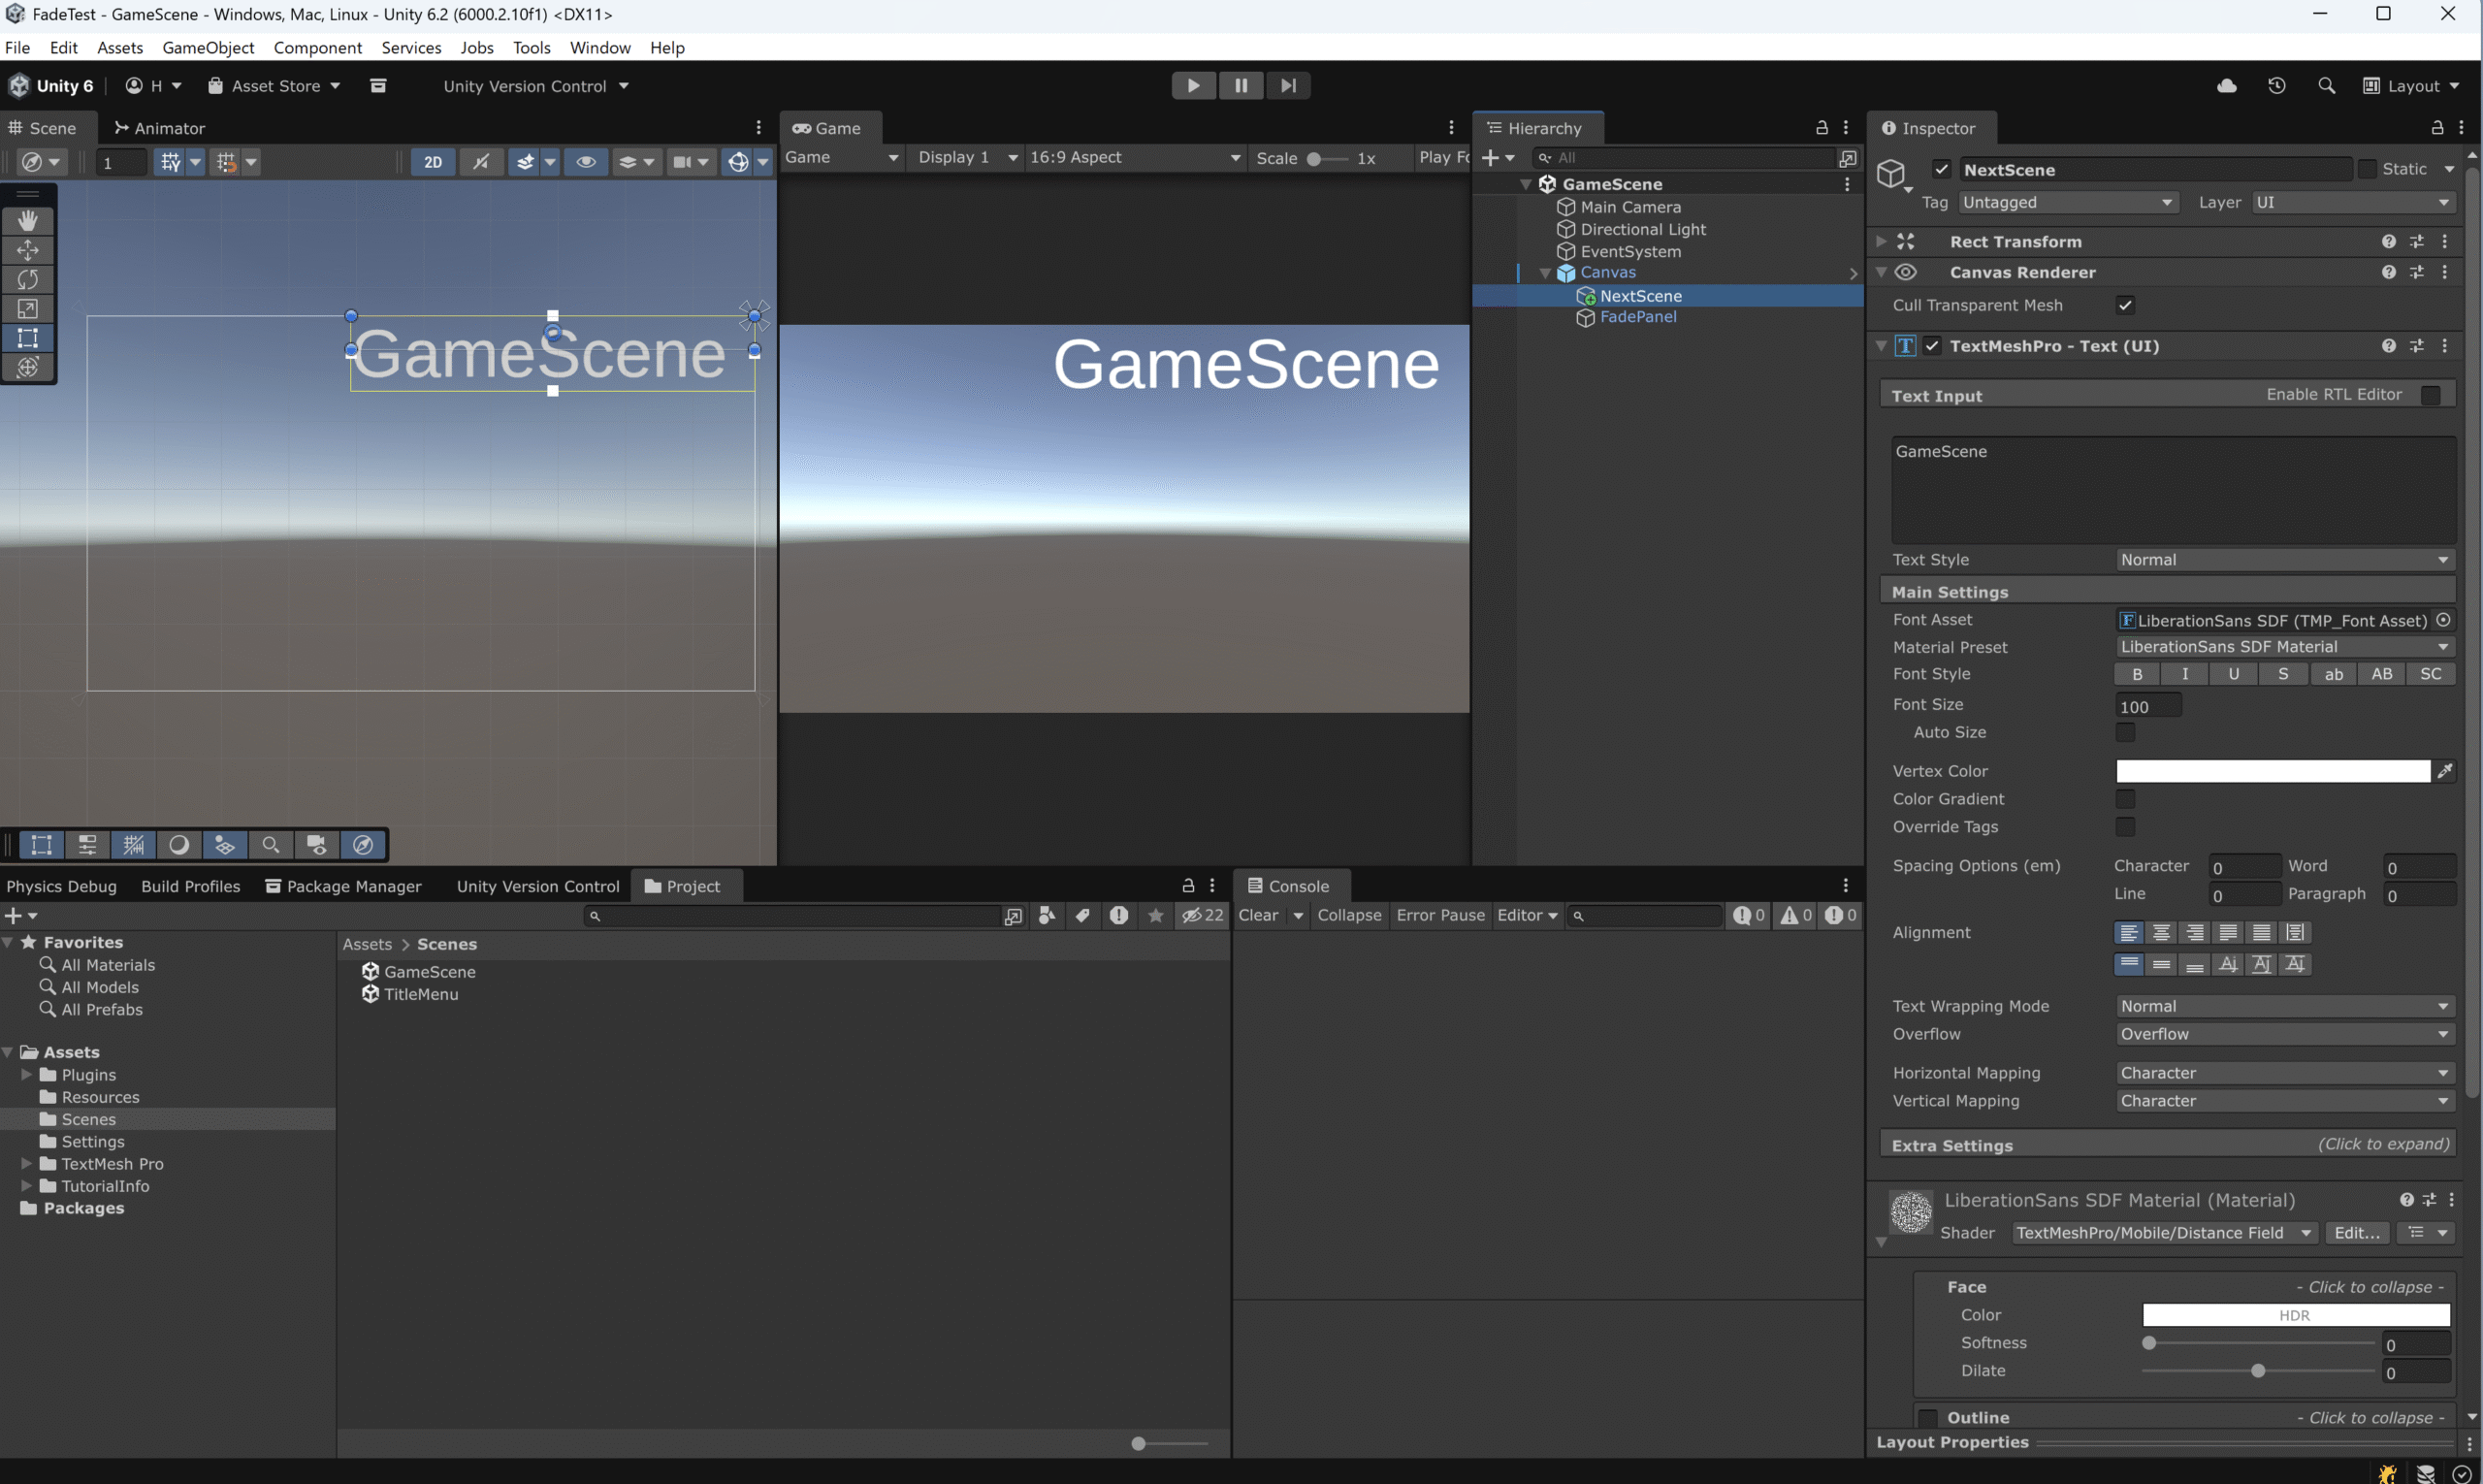Click the cloud services icon
The width and height of the screenshot is (2483, 1484).
tap(2227, 86)
